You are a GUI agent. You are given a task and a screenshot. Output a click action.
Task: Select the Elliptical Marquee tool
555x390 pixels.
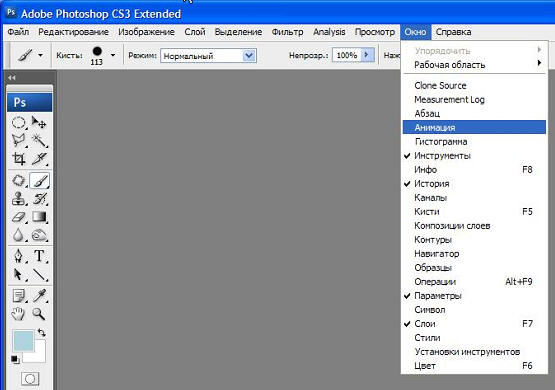click(18, 123)
